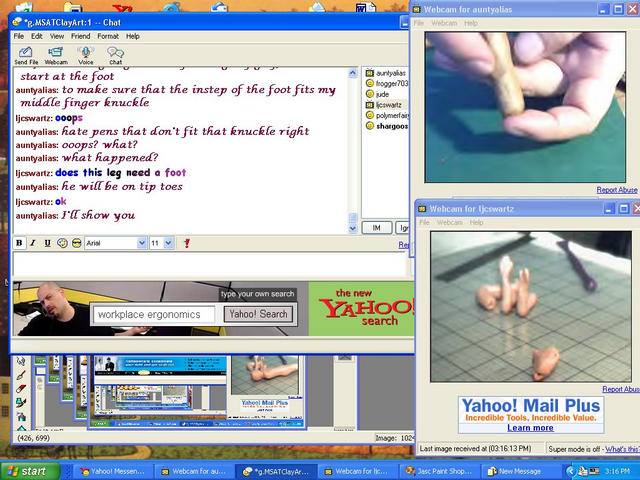This screenshot has height=480, width=640.
Task: Click the workplace ergonomics search field
Action: [x=154, y=315]
